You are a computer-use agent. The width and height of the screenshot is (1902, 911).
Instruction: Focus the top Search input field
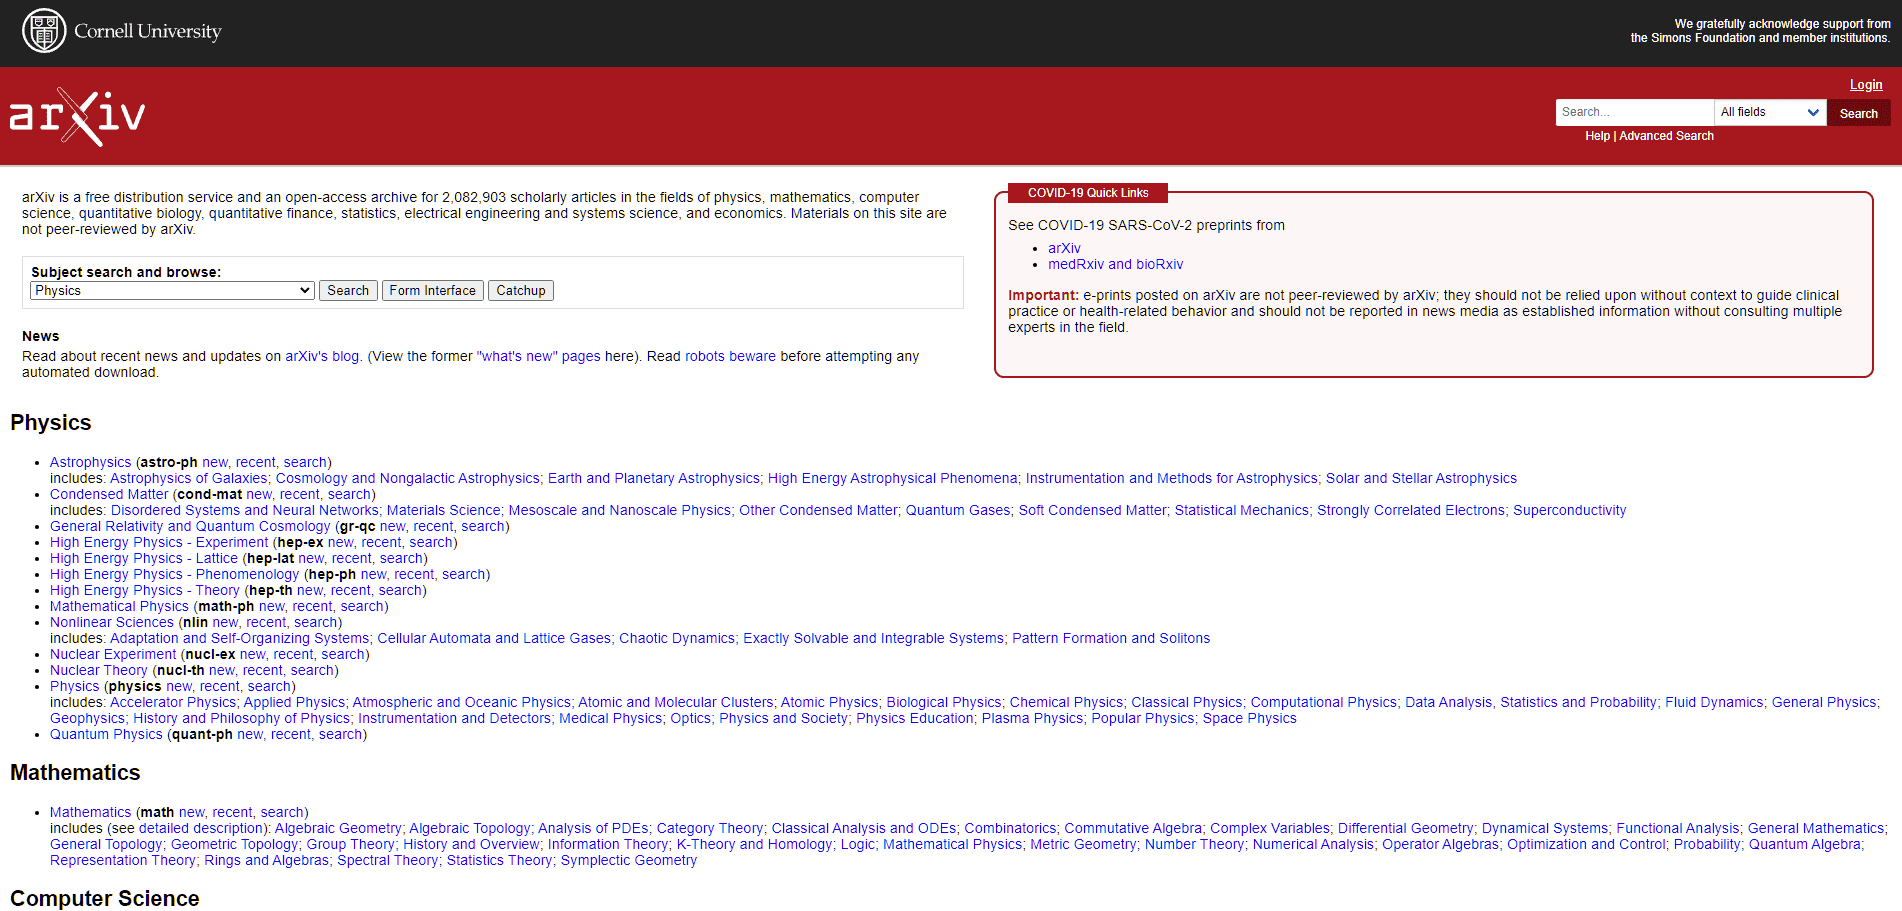click(x=1635, y=112)
